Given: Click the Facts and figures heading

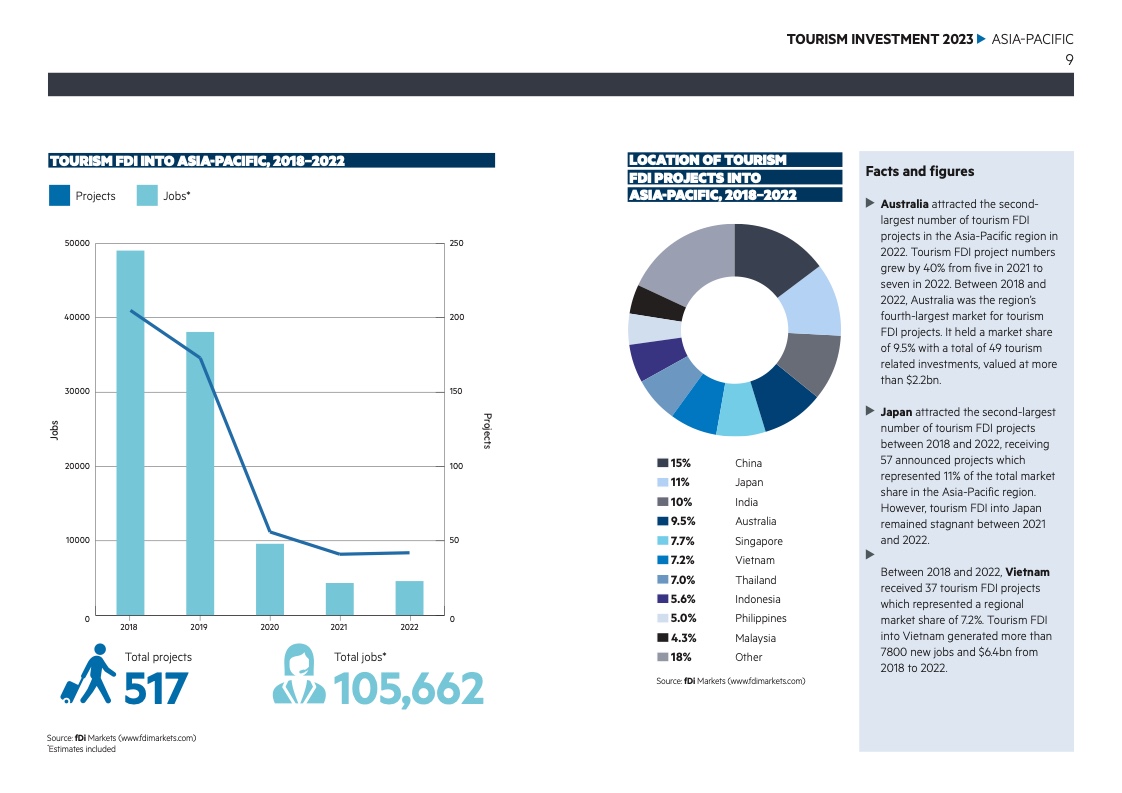Looking at the screenshot, I should [x=919, y=171].
